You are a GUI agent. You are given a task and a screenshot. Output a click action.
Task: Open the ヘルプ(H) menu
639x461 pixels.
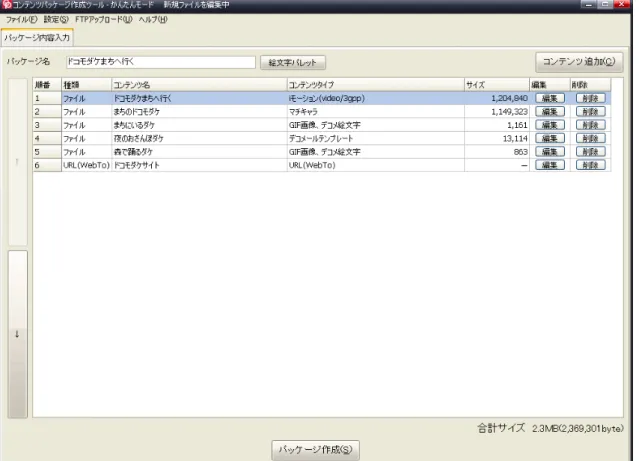point(153,20)
